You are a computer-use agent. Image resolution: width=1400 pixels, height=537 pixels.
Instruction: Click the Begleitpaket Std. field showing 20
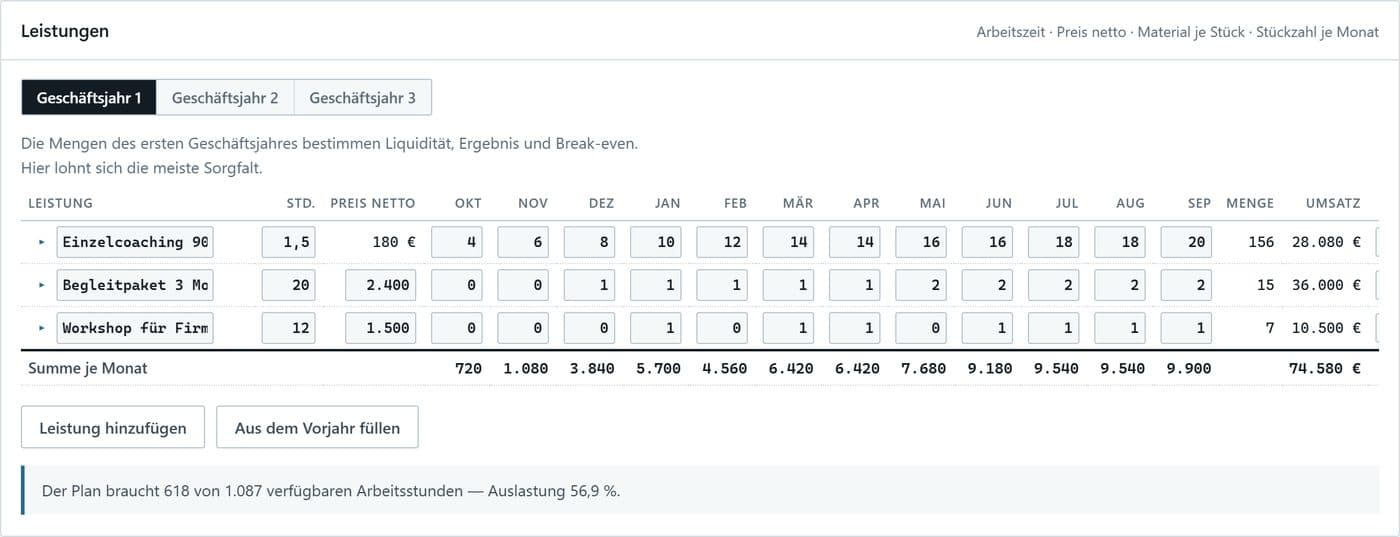click(289, 285)
